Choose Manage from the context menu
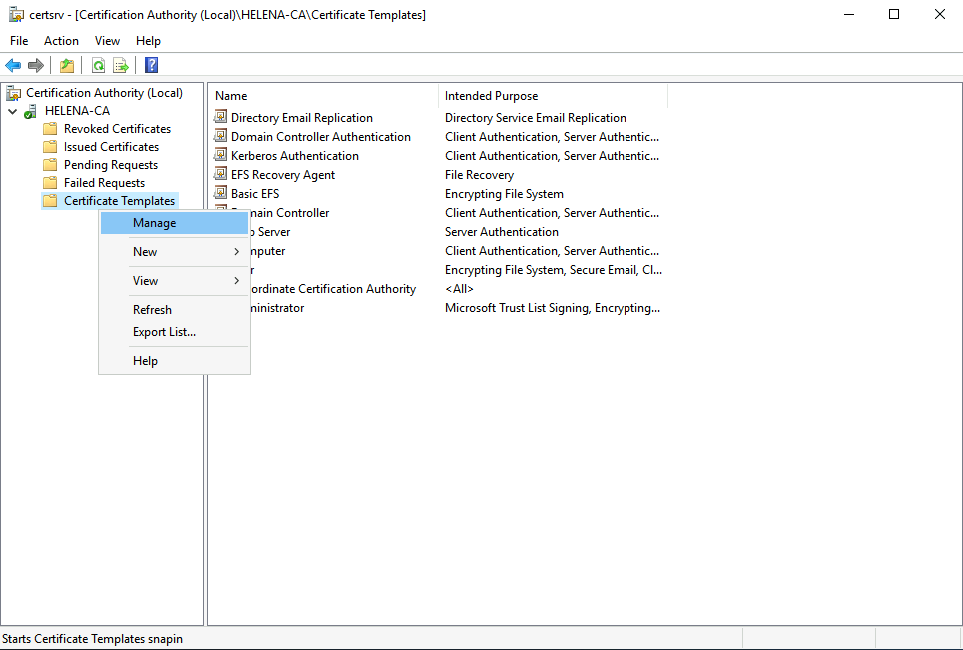 click(155, 223)
